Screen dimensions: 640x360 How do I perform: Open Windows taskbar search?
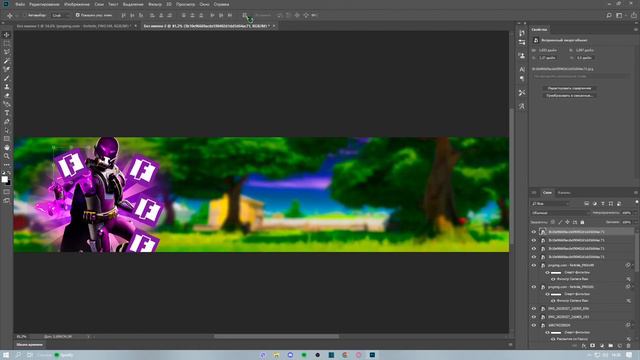[x=18, y=355]
